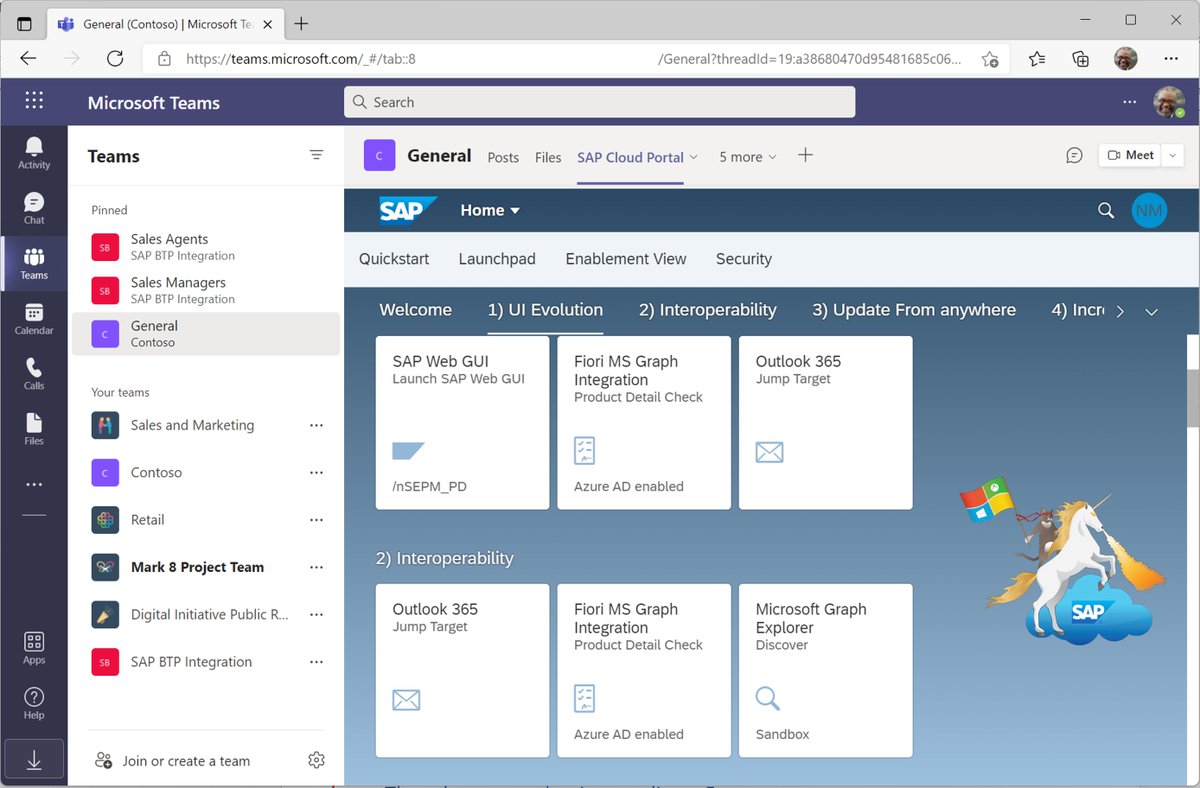
Task: Open Contoso team more options
Action: [x=316, y=472]
